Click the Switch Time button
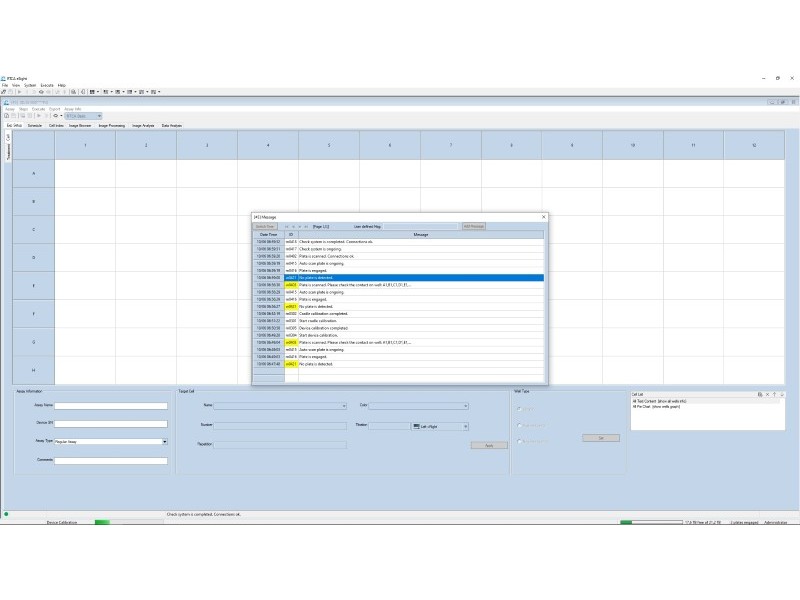Viewport: 800px width, 600px height. click(265, 227)
